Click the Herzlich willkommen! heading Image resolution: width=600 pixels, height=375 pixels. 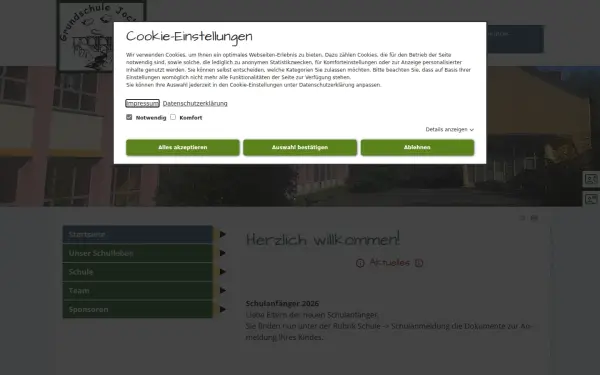pyautogui.click(x=323, y=239)
